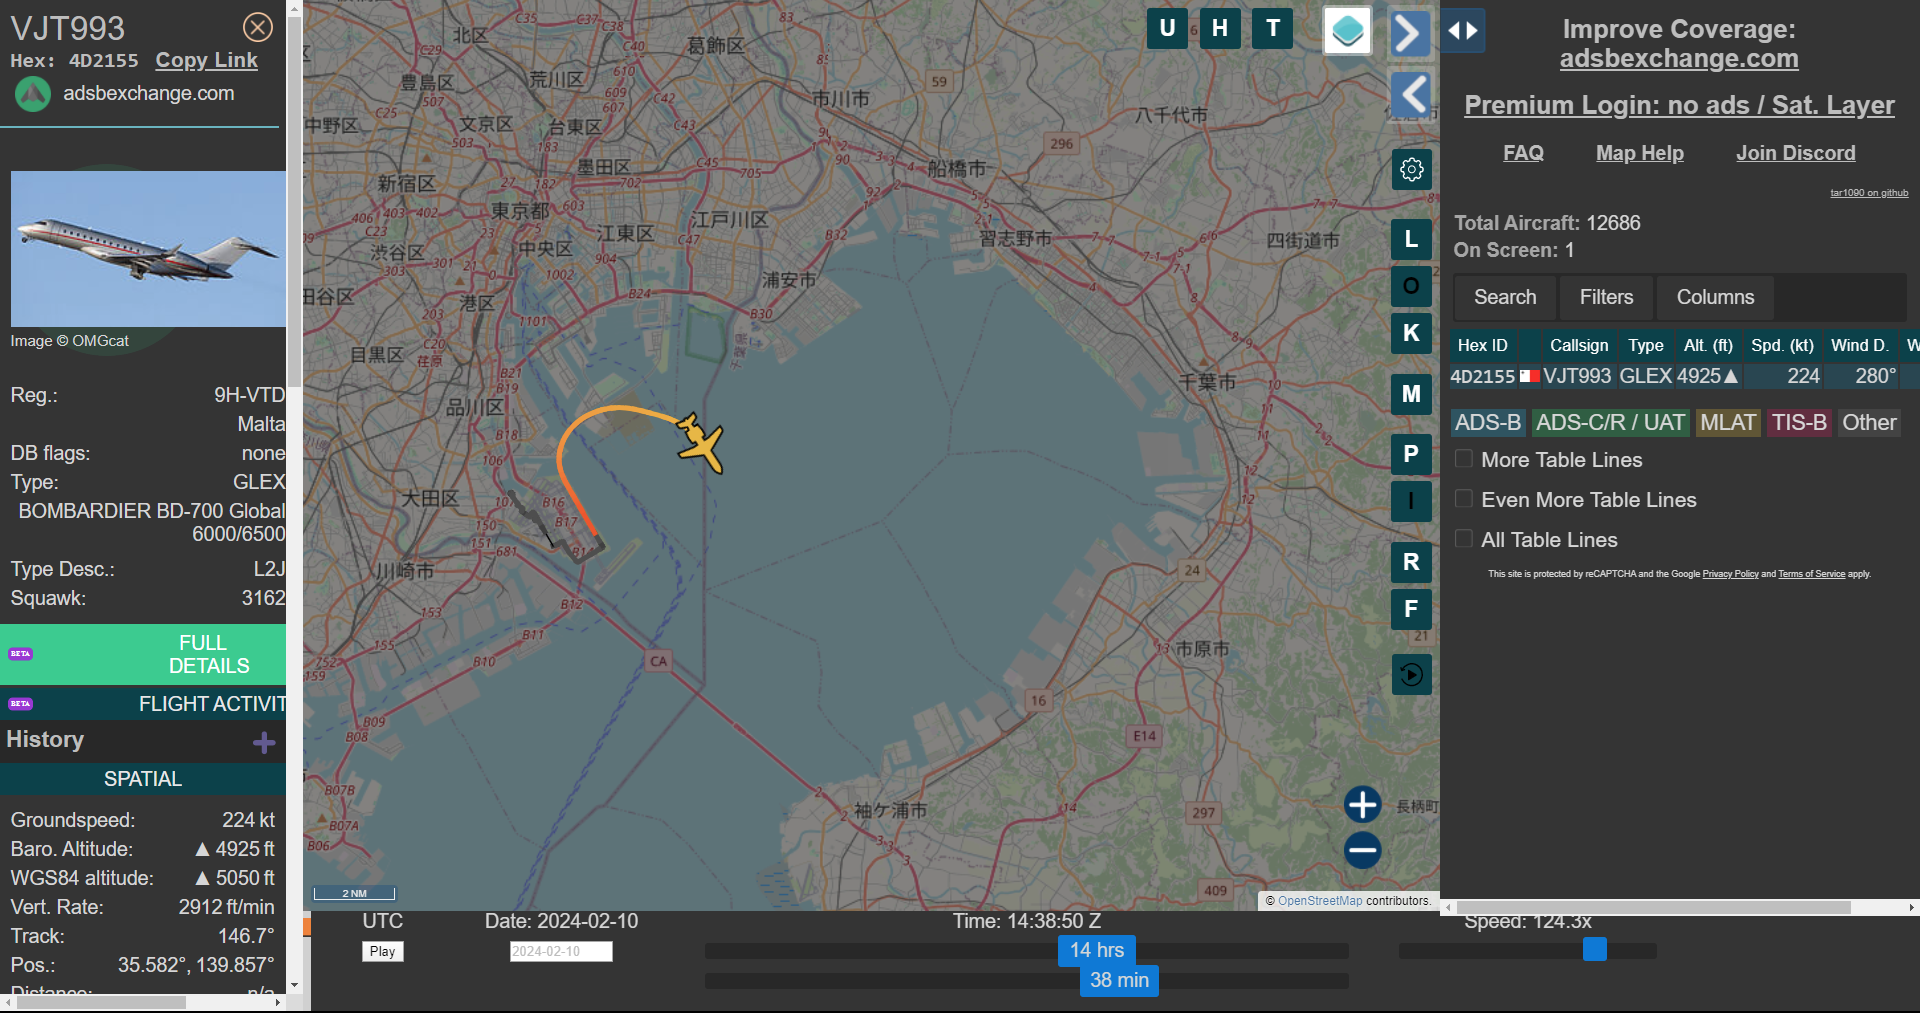Open Premium Login link
The height and width of the screenshot is (1013, 1920).
click(1679, 105)
